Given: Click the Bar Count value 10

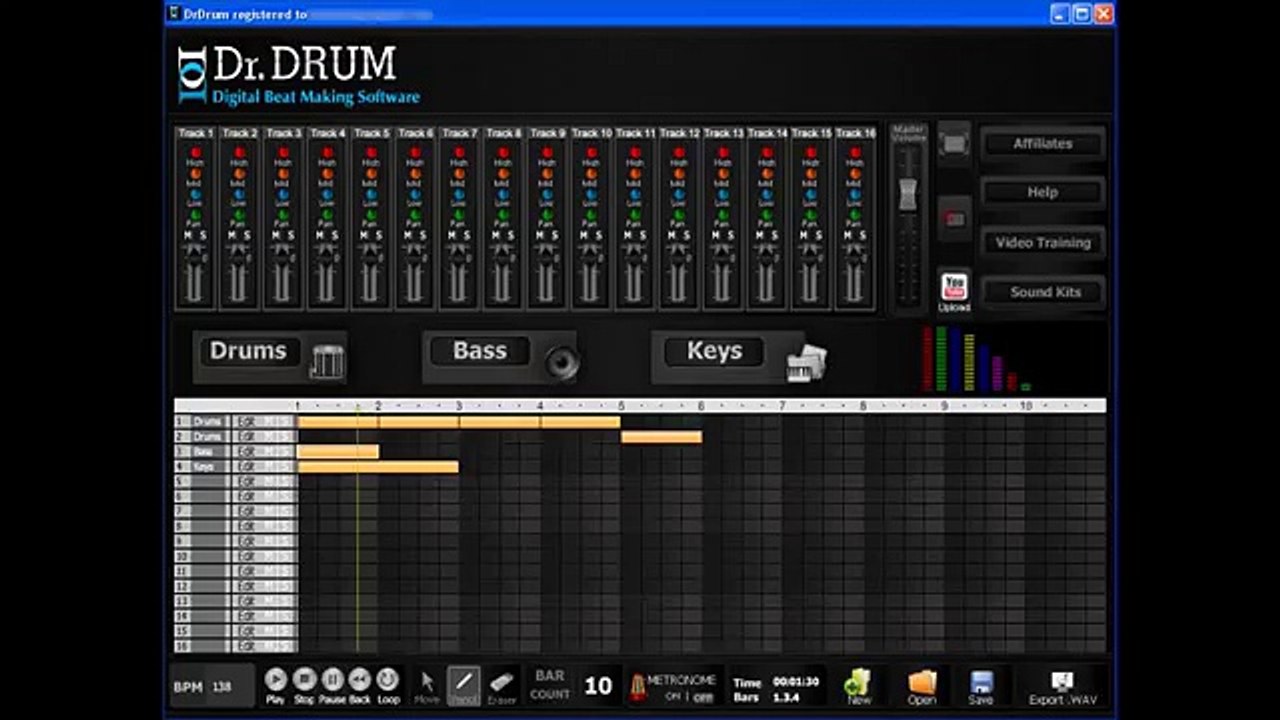Looking at the screenshot, I should click(x=598, y=685).
